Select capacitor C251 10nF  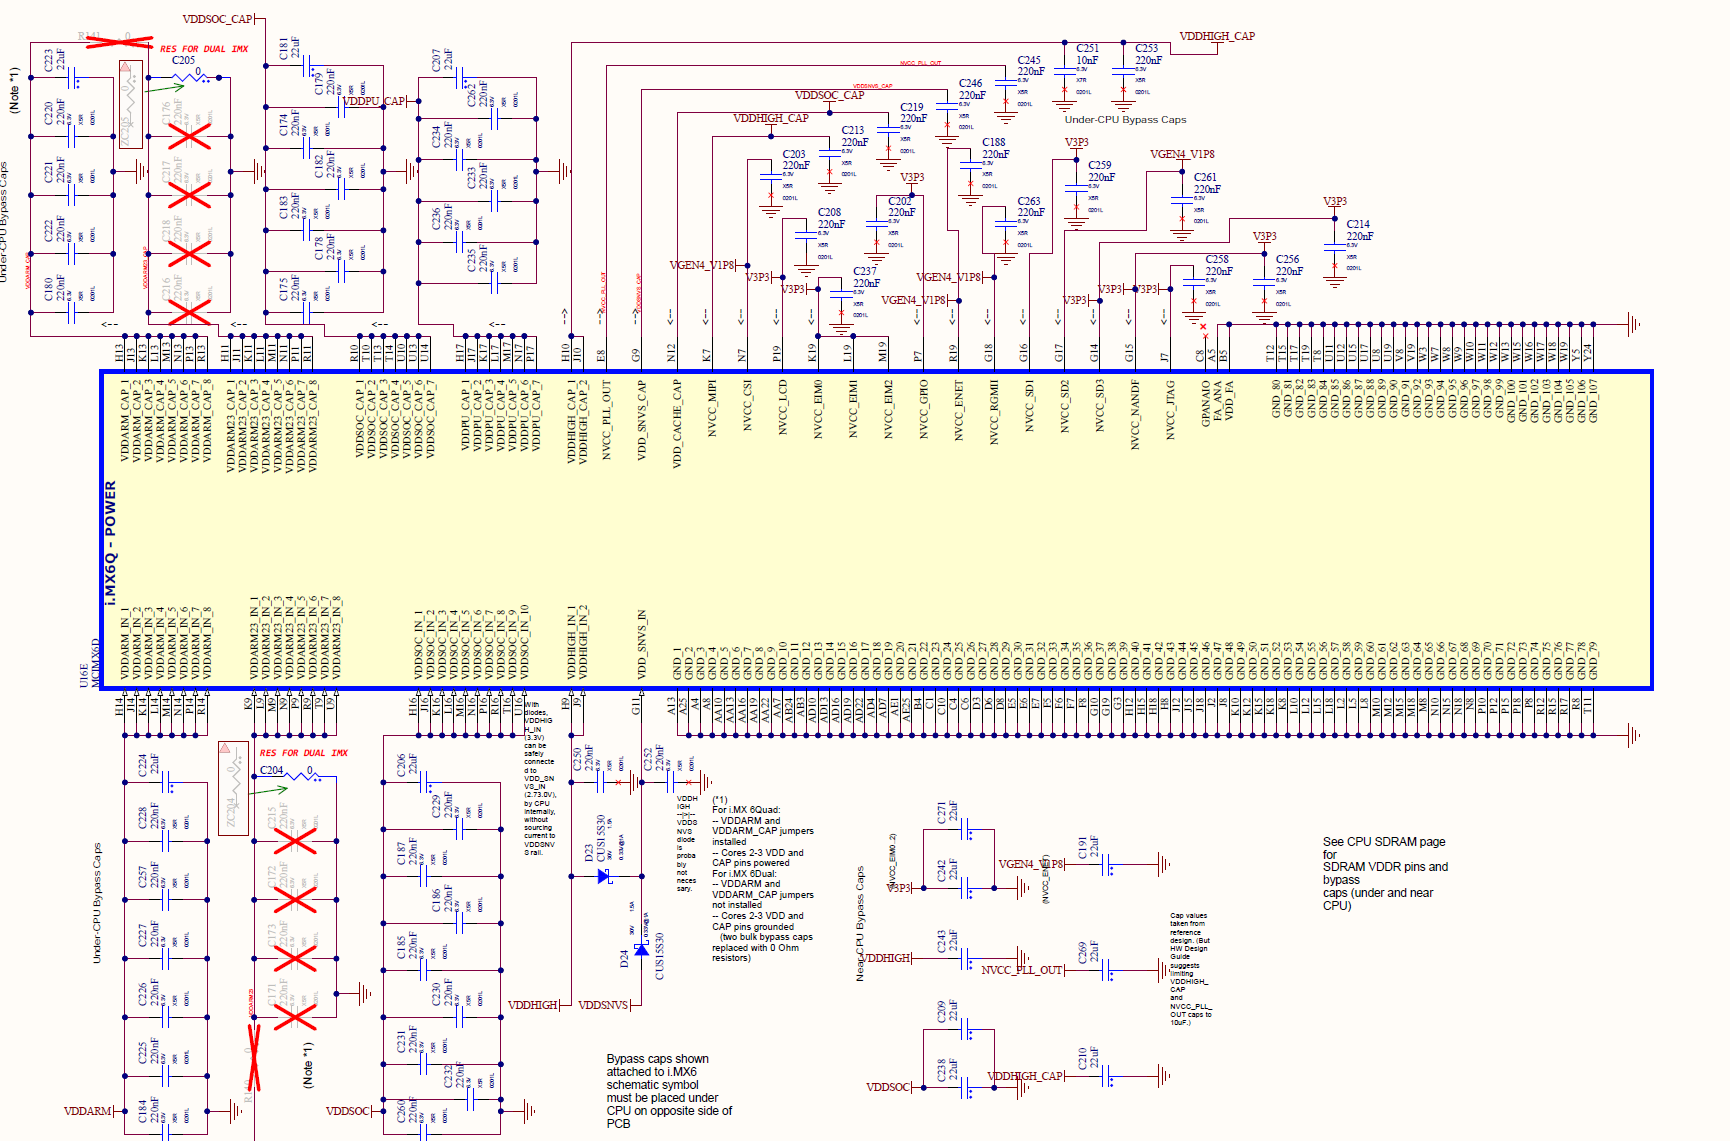pyautogui.click(x=1064, y=76)
